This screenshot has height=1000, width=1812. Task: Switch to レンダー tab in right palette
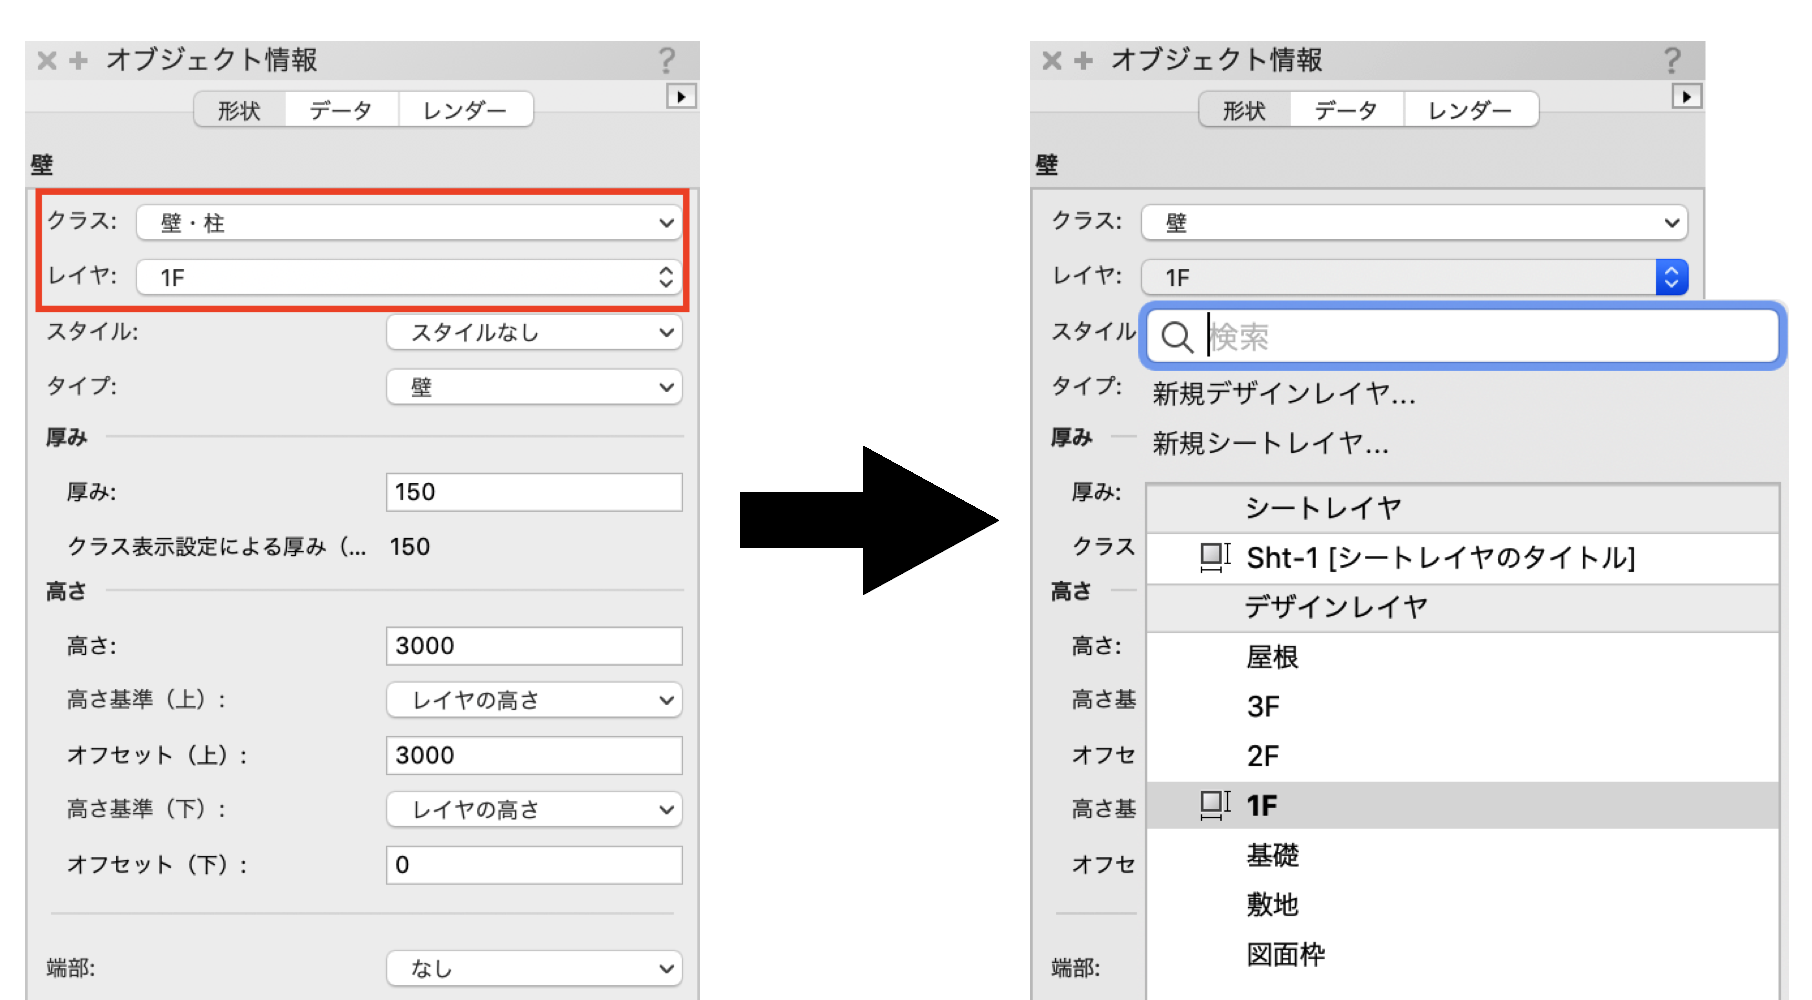coord(1470,110)
